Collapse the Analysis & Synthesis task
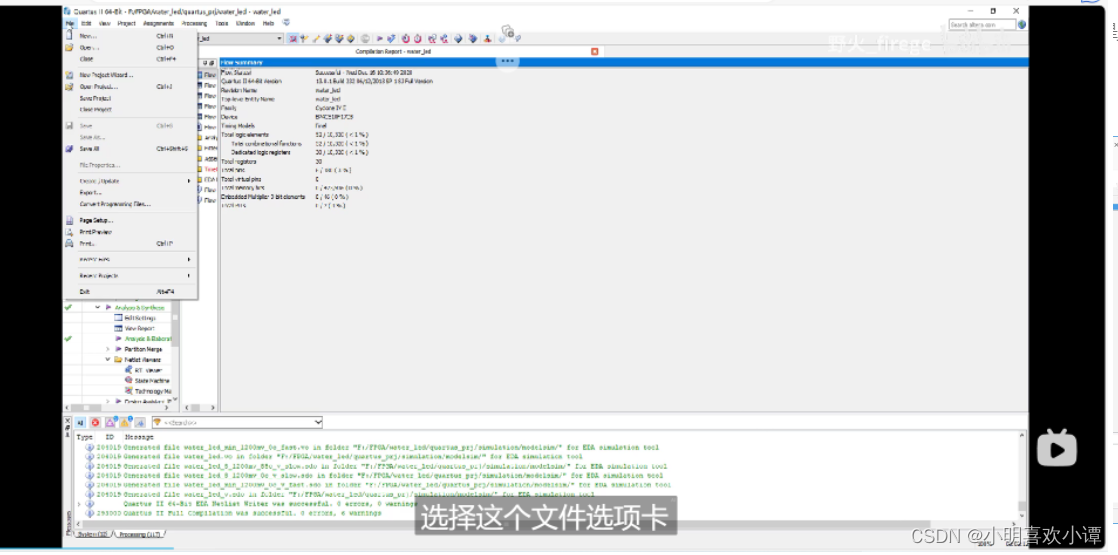This screenshot has height=555, width=1118. pos(98,307)
